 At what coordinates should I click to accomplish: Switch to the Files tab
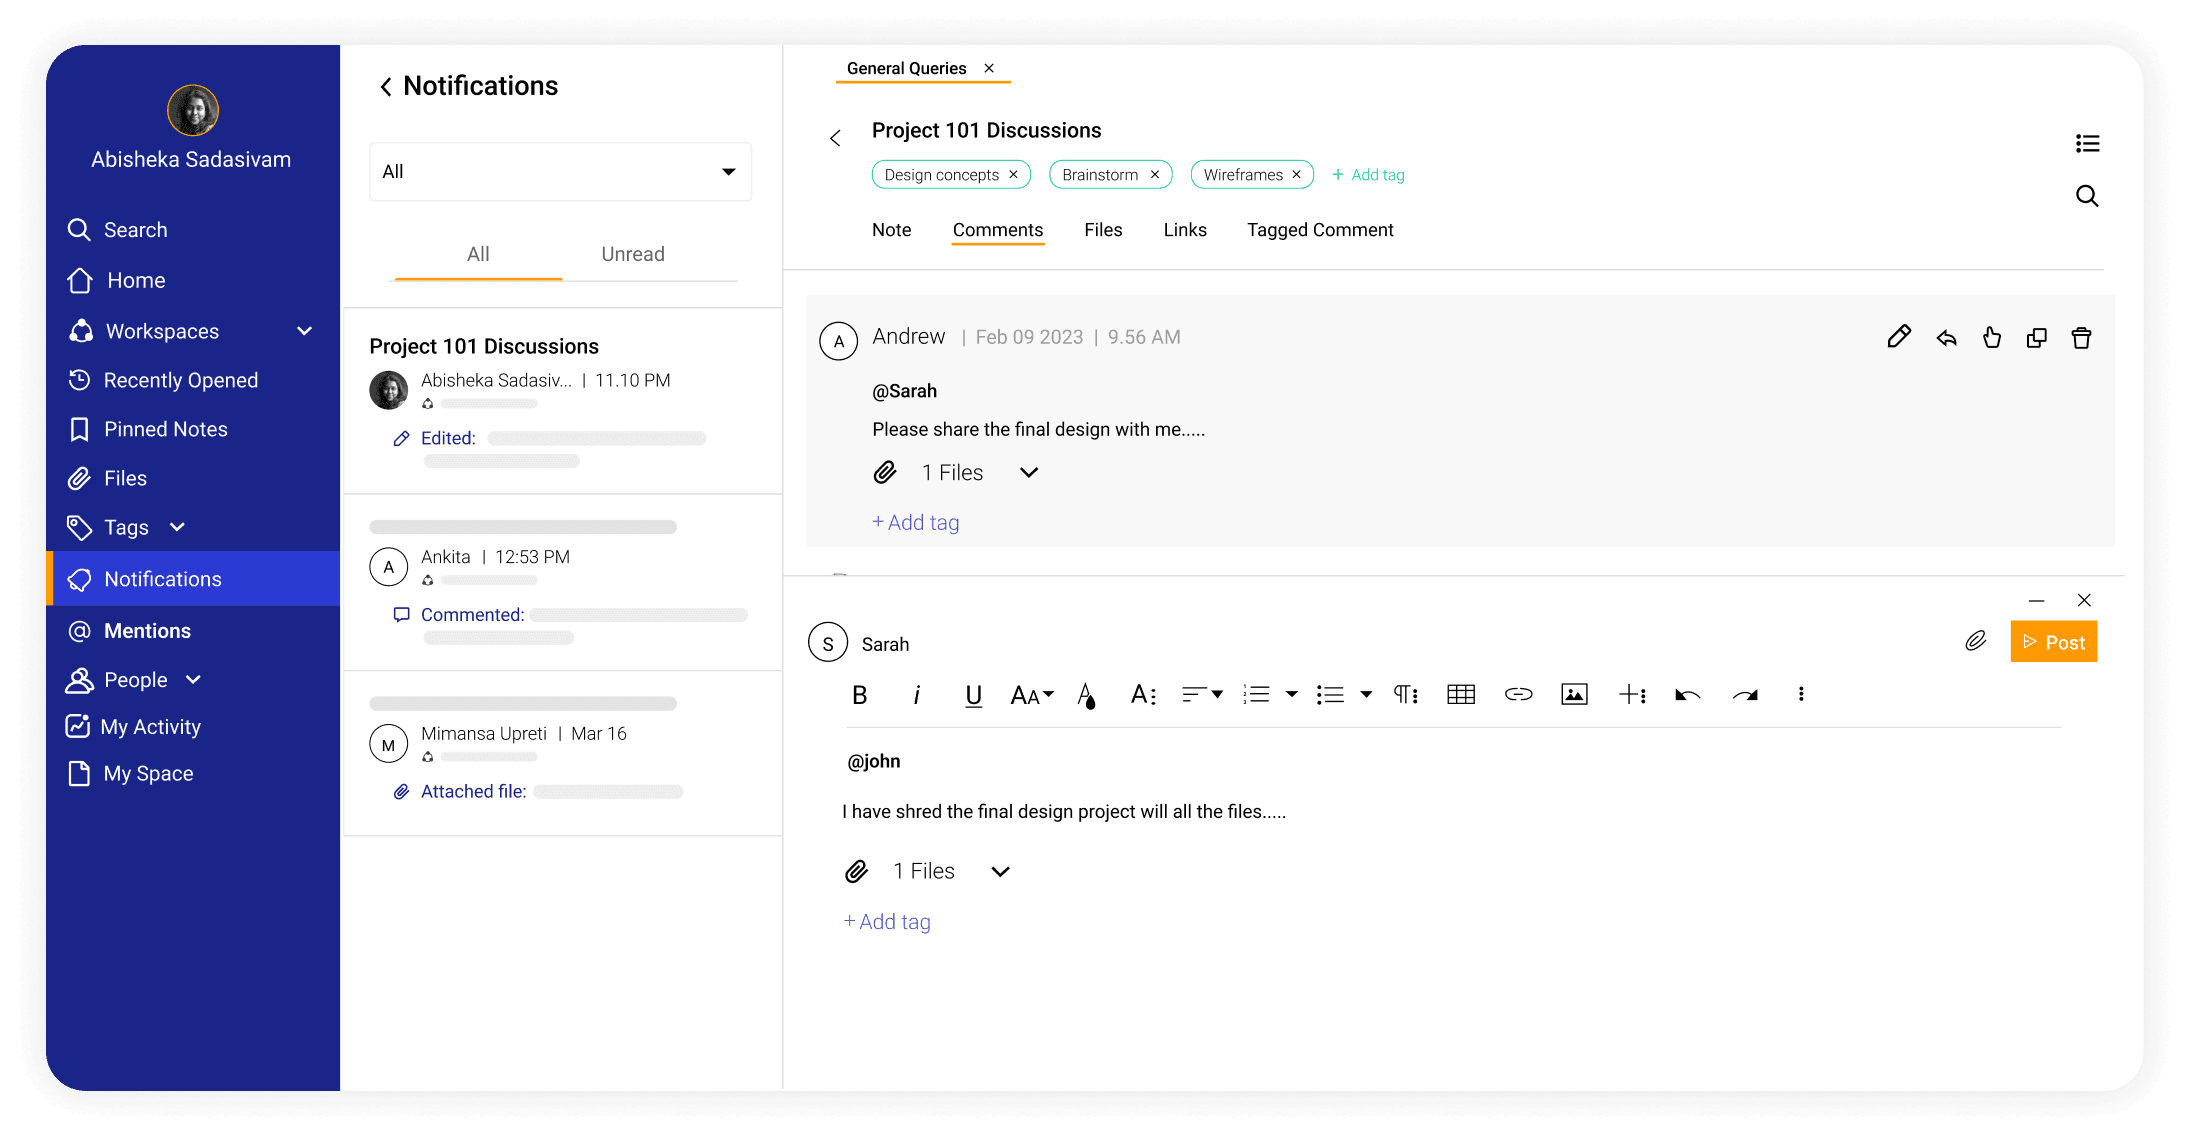[1103, 229]
